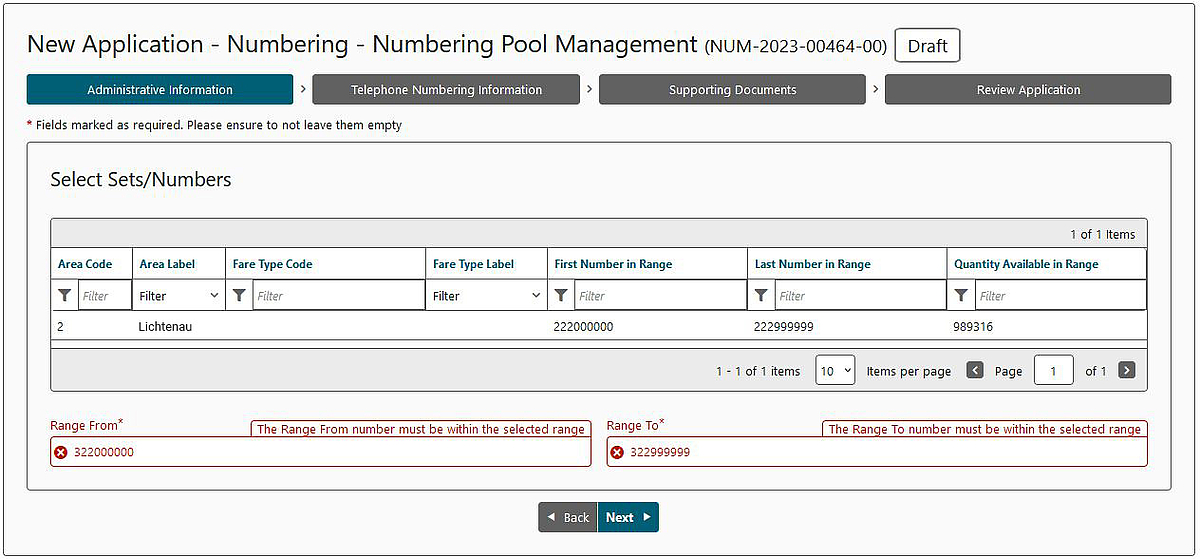Click the Back button

[x=568, y=517]
